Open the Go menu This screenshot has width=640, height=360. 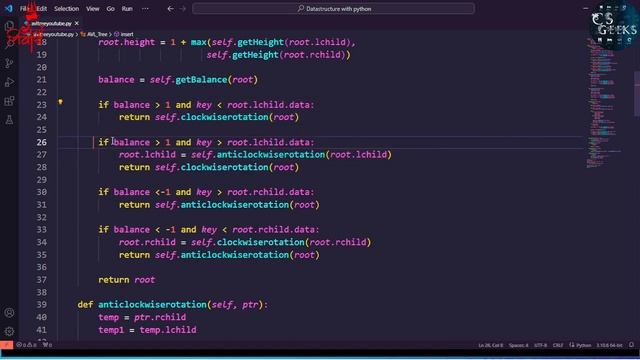pyautogui.click(x=111, y=9)
